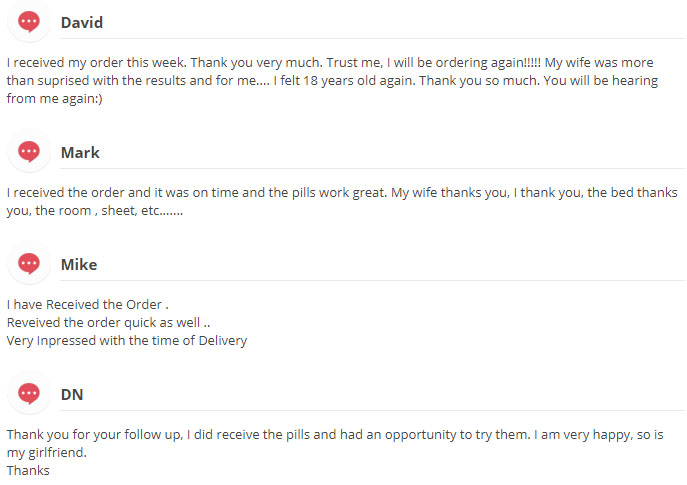
Task: Click 'my girlfriend.' in DN's testimonial
Action: click(x=46, y=453)
